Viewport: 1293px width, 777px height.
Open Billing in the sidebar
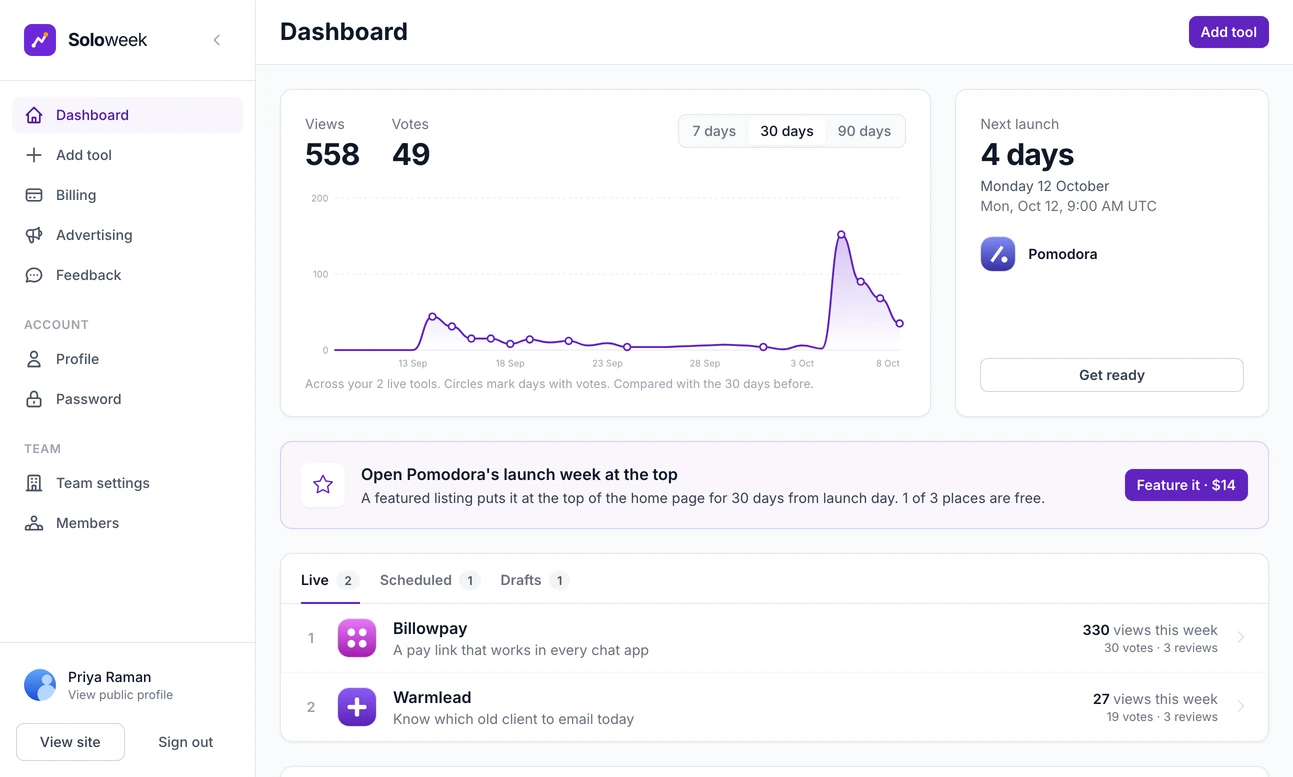coord(127,195)
